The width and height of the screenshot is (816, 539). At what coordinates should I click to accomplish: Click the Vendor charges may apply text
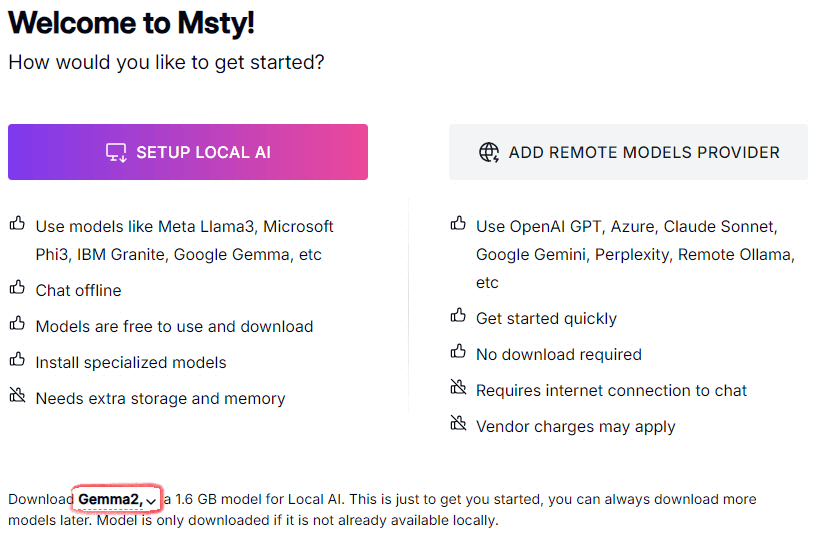(x=575, y=427)
